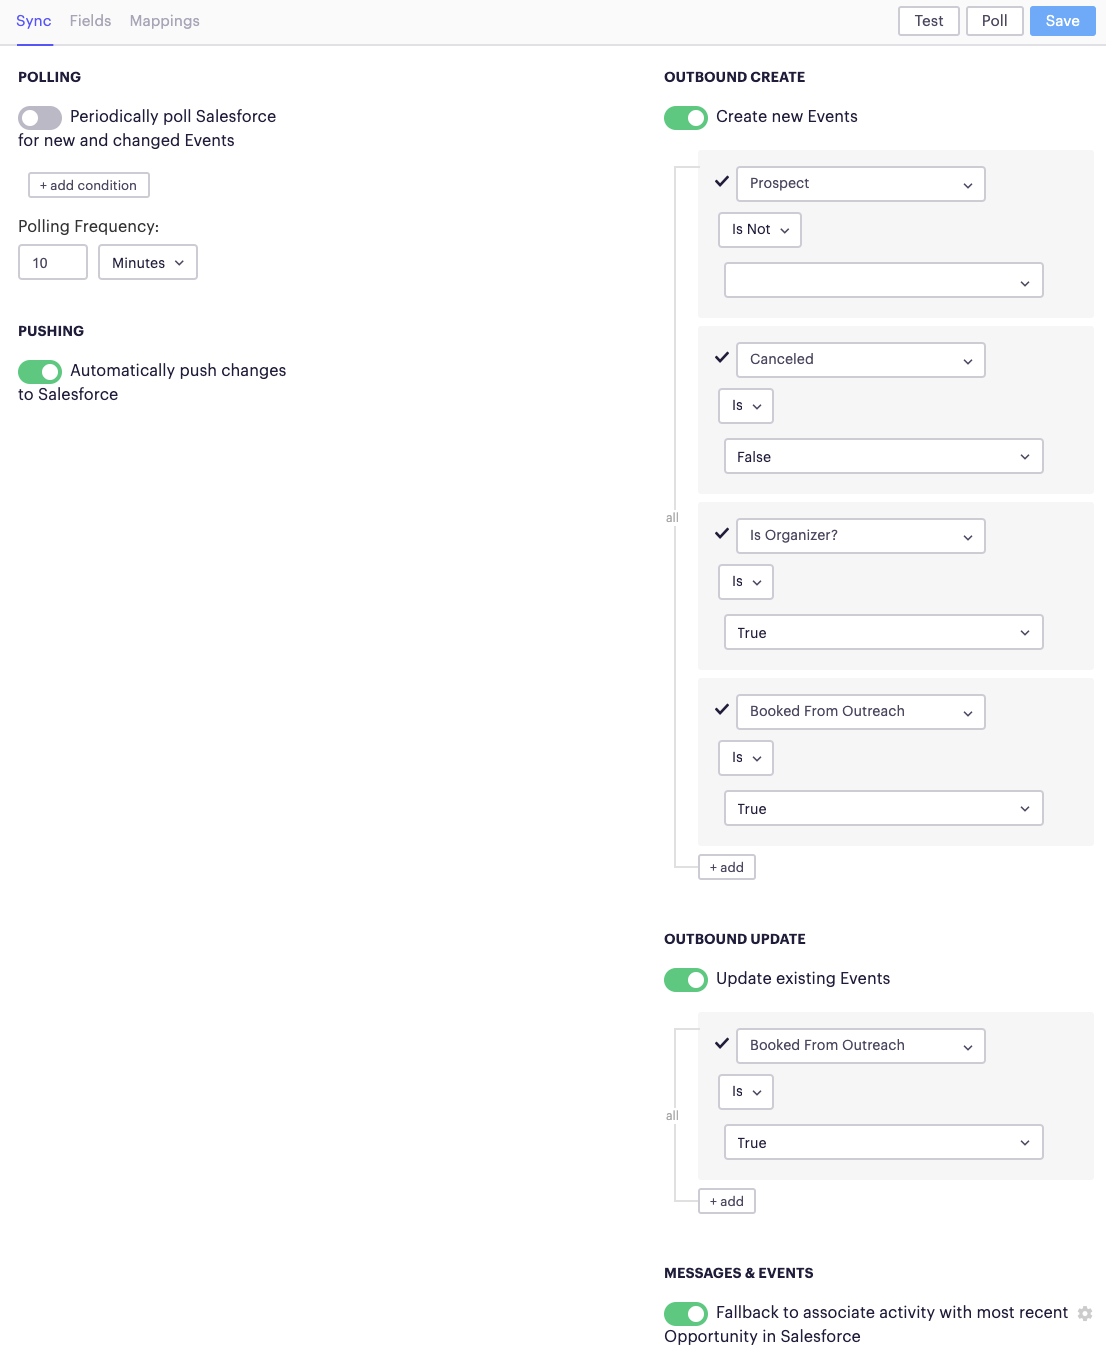Disable automatic pushing of changes to Salesforce
This screenshot has width=1106, height=1358.
click(x=40, y=371)
